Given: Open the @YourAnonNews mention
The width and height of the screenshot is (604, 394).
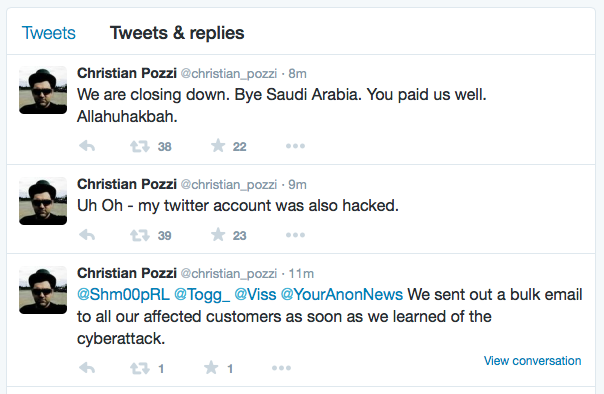Looking at the screenshot, I should [x=342, y=295].
